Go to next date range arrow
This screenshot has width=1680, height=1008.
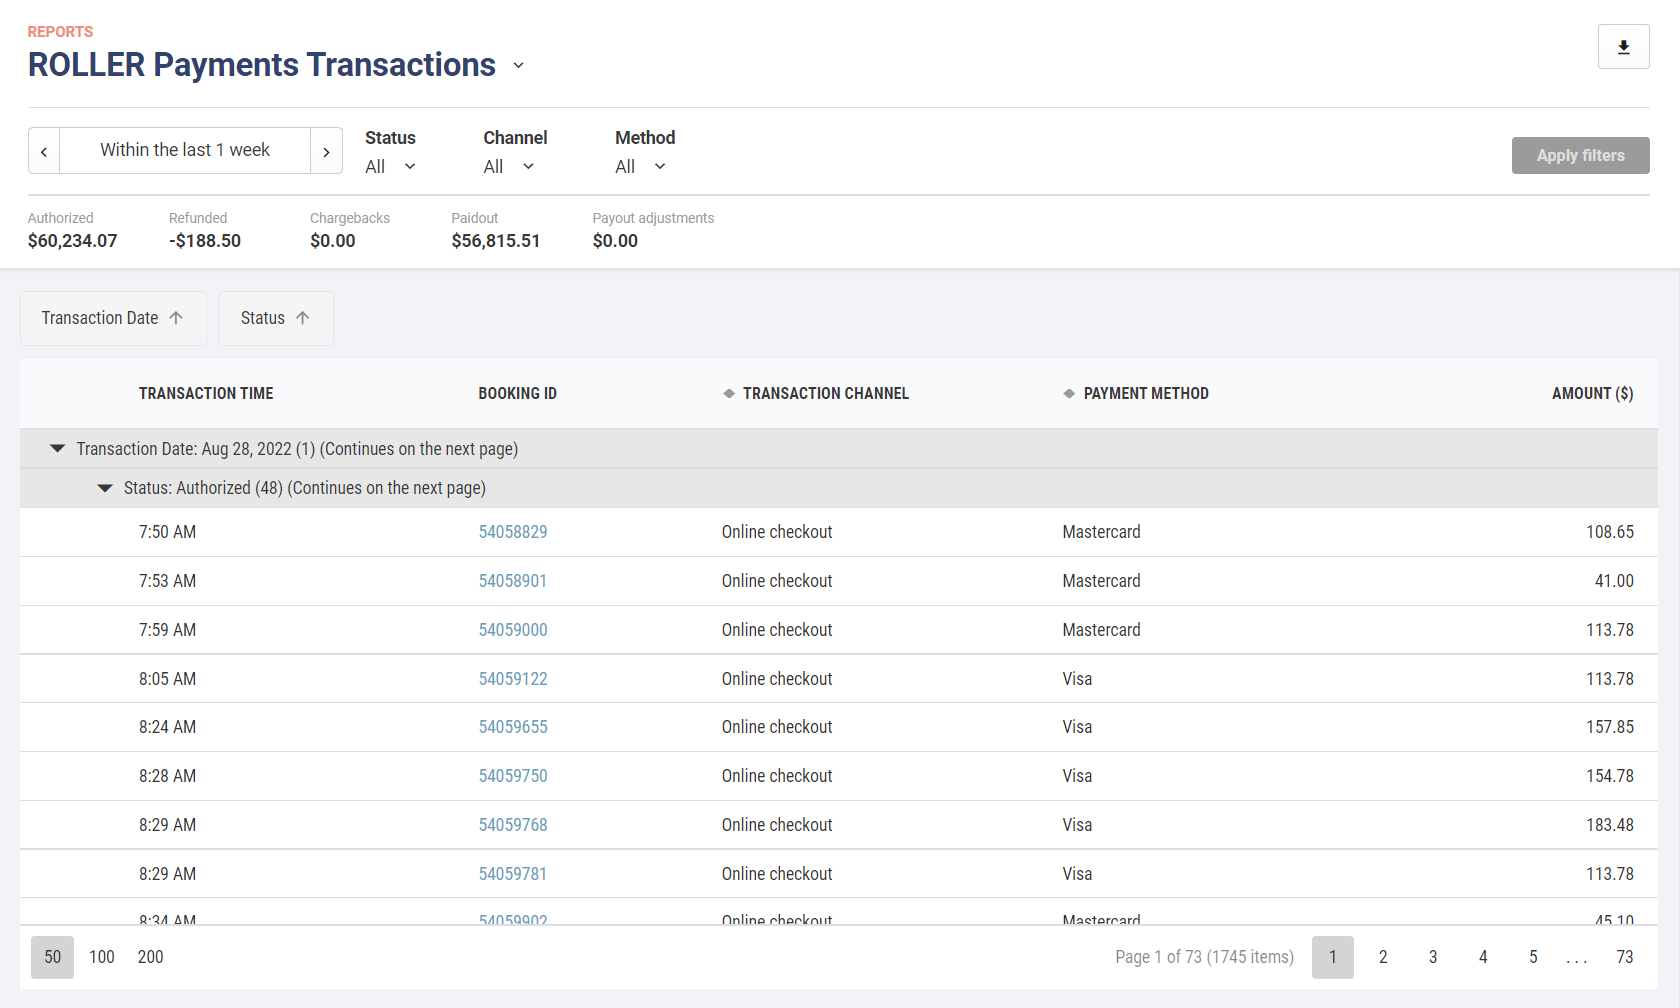(x=326, y=151)
